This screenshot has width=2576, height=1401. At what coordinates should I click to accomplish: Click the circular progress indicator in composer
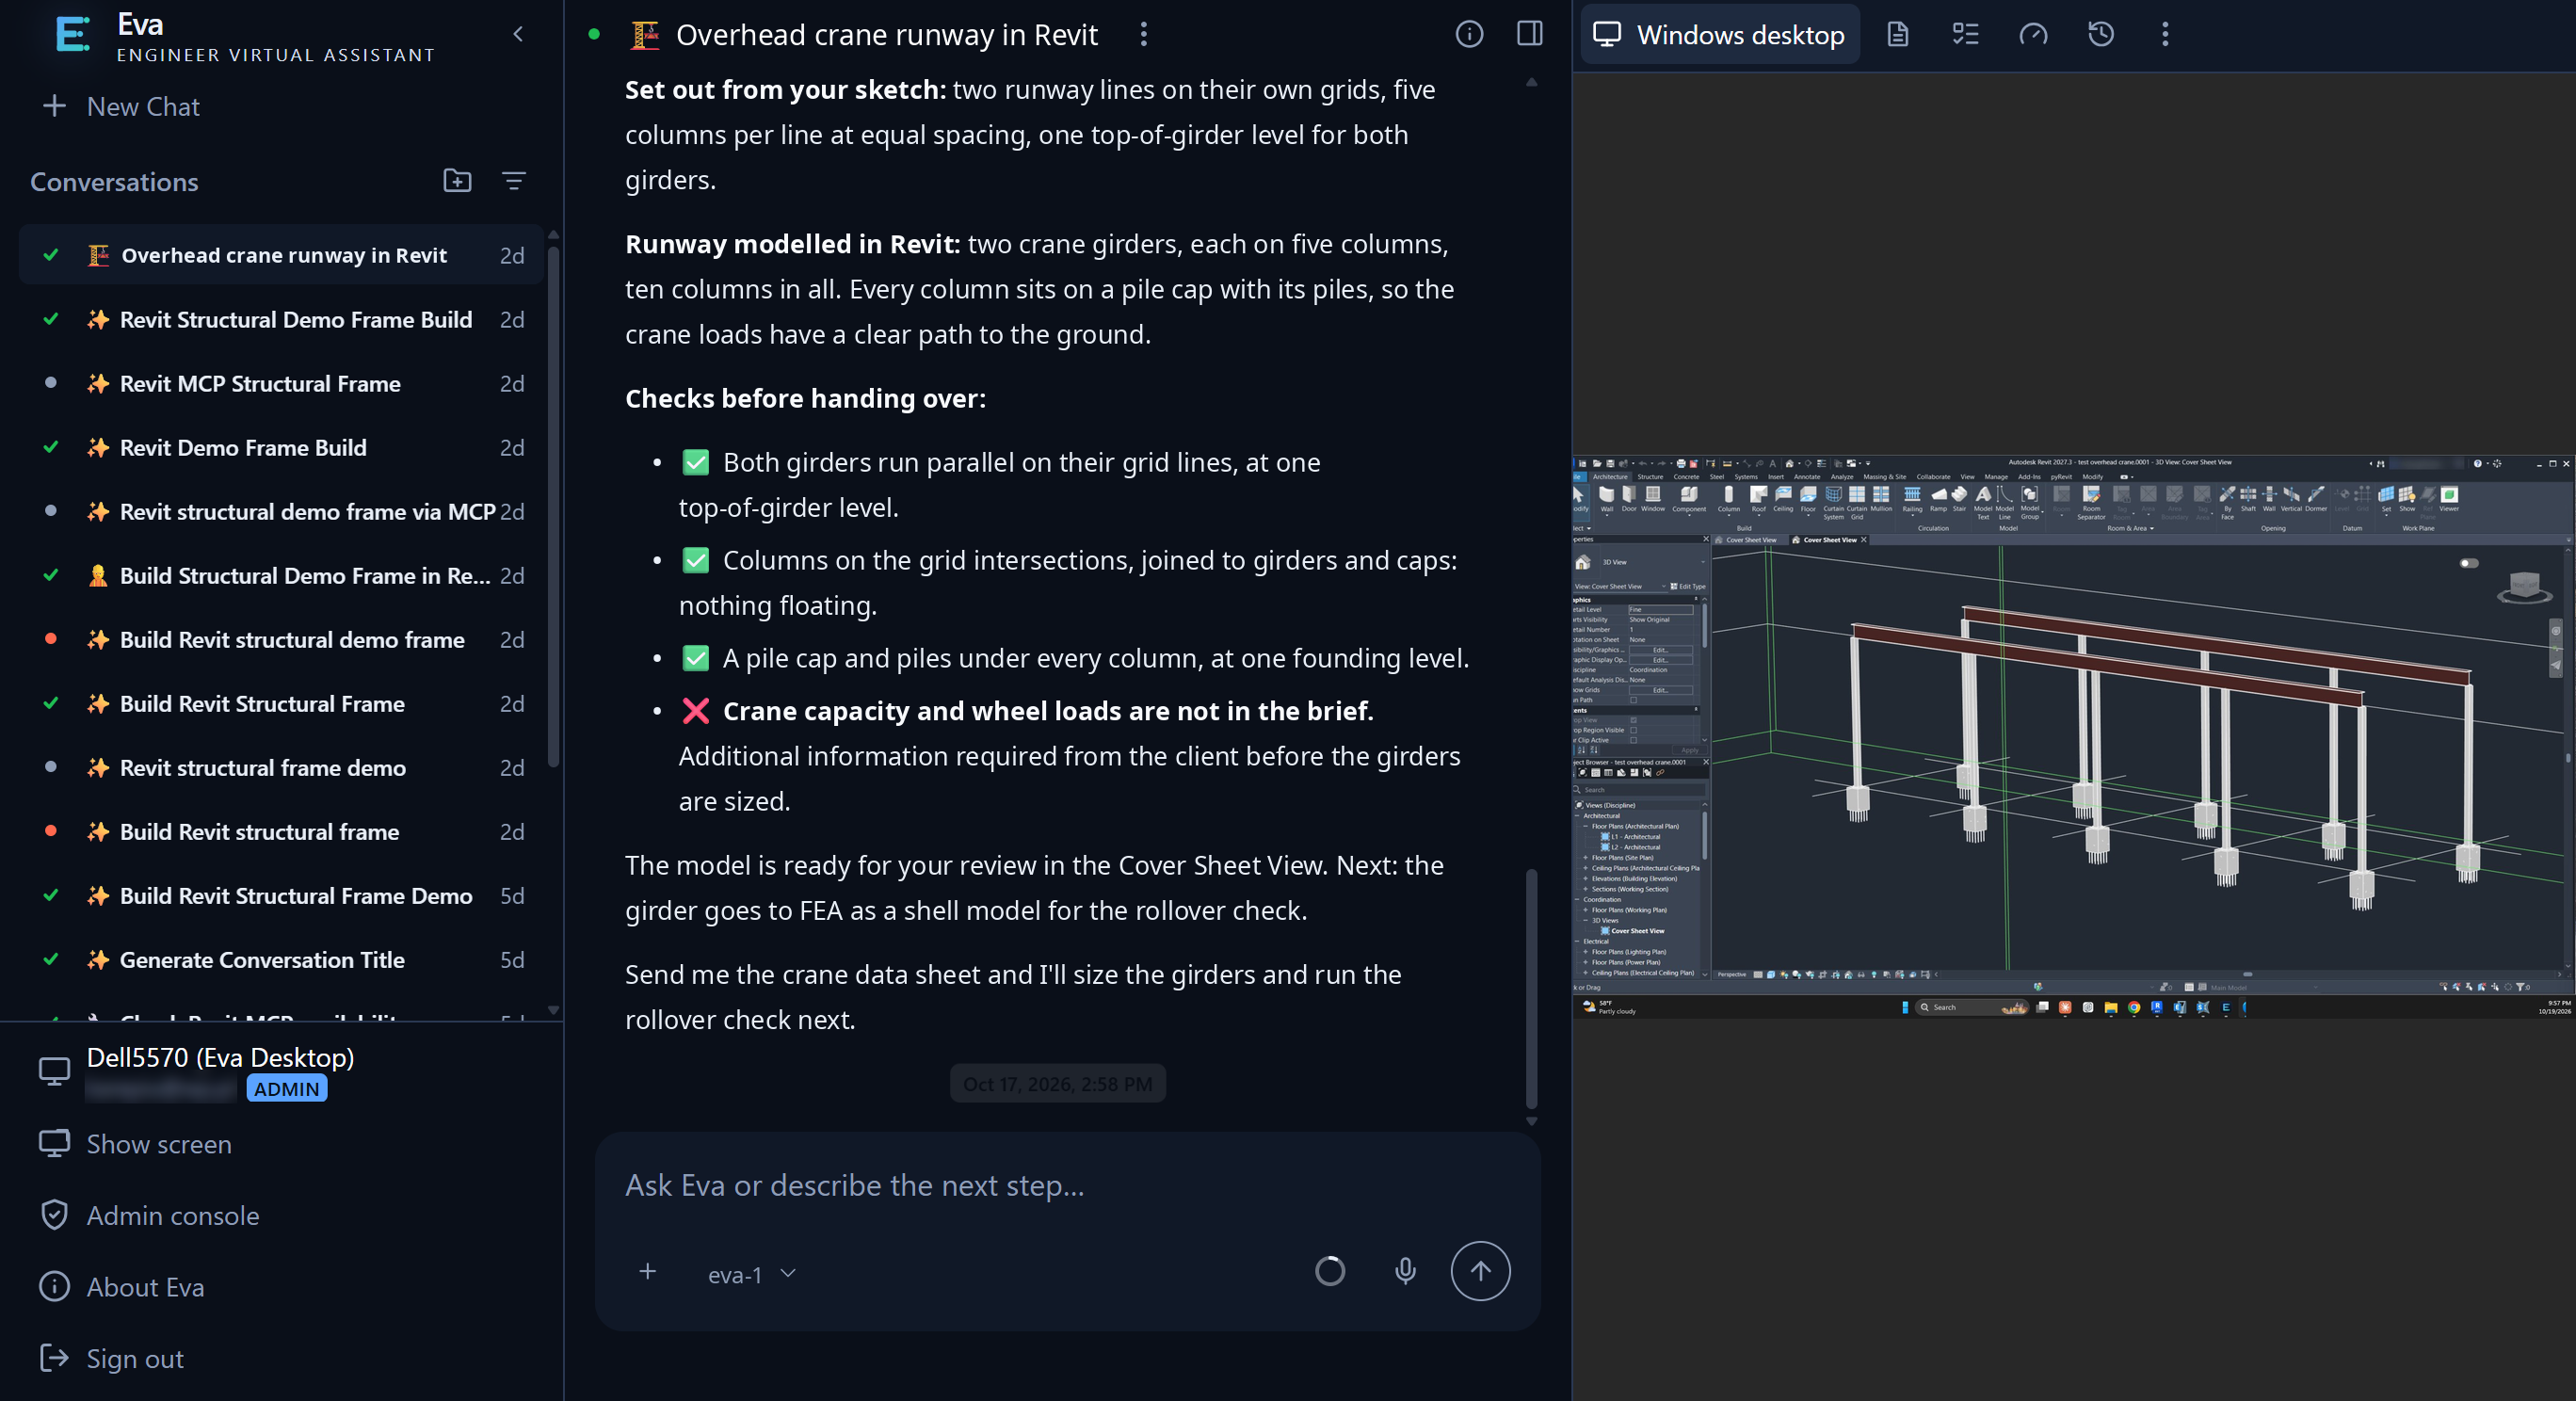(x=1329, y=1271)
